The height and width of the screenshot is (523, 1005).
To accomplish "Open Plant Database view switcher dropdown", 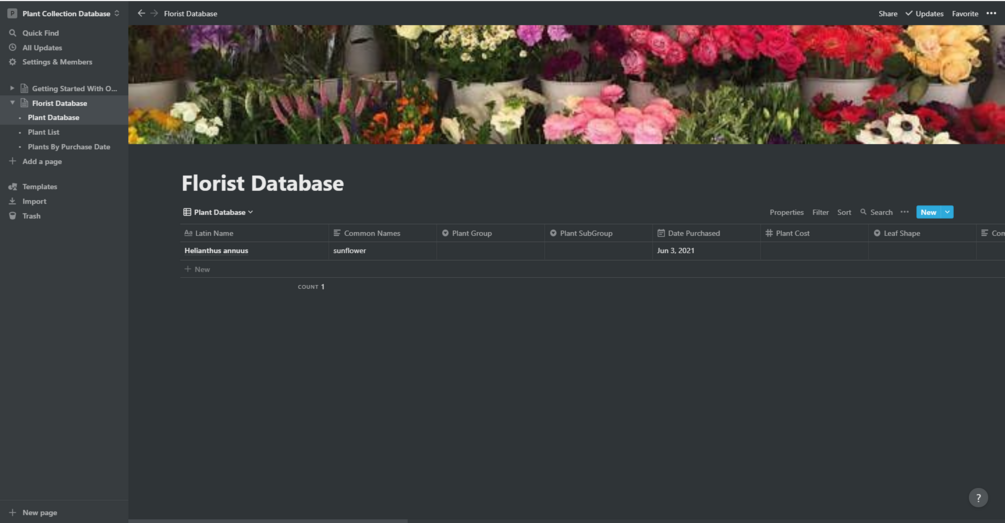I will click(x=218, y=212).
